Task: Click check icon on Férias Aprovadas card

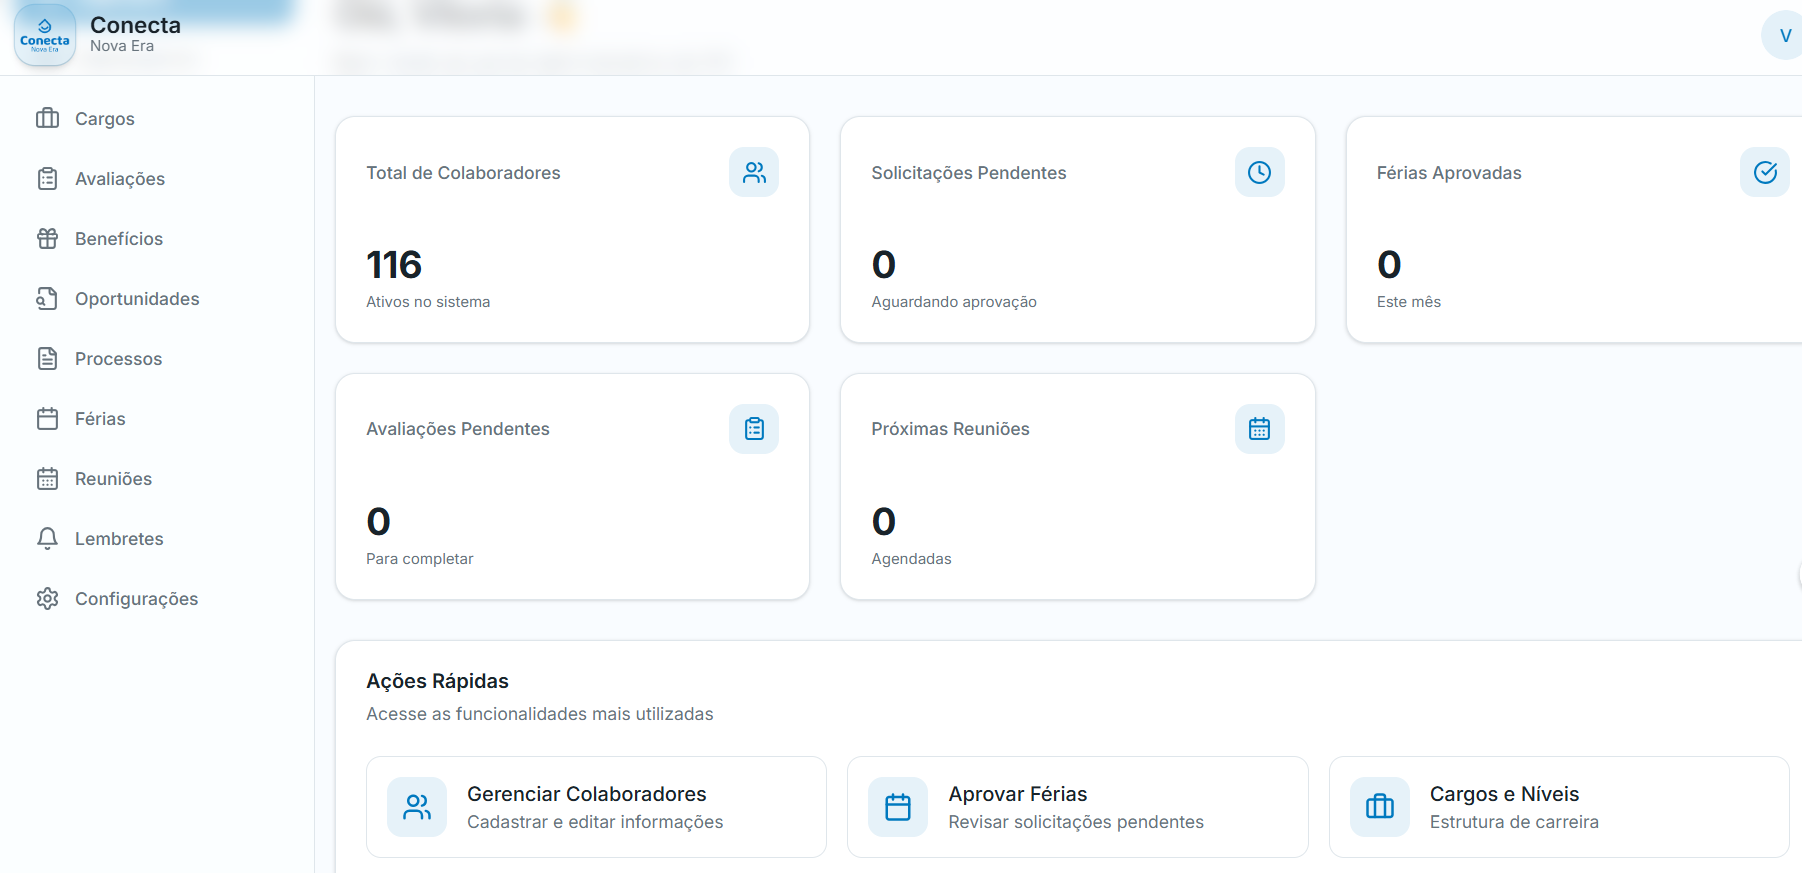Action: click(x=1765, y=172)
